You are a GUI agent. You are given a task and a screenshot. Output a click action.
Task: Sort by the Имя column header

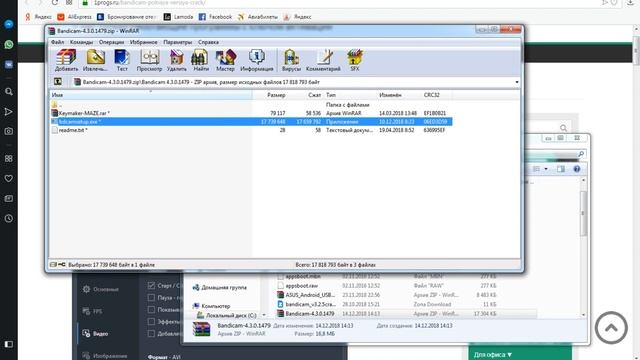tap(151, 95)
